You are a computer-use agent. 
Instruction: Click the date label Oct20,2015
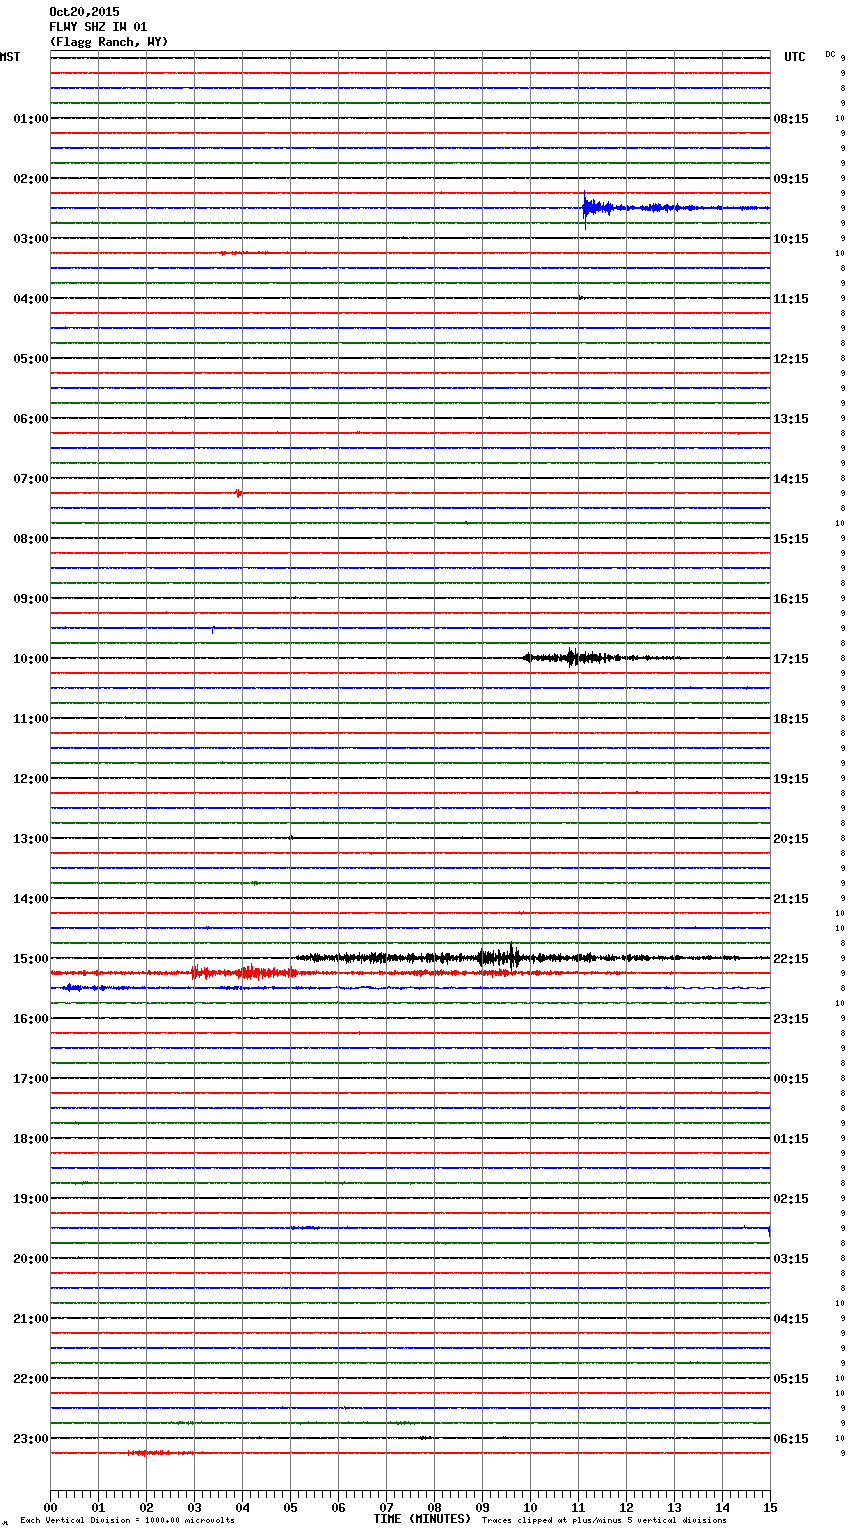click(x=84, y=12)
